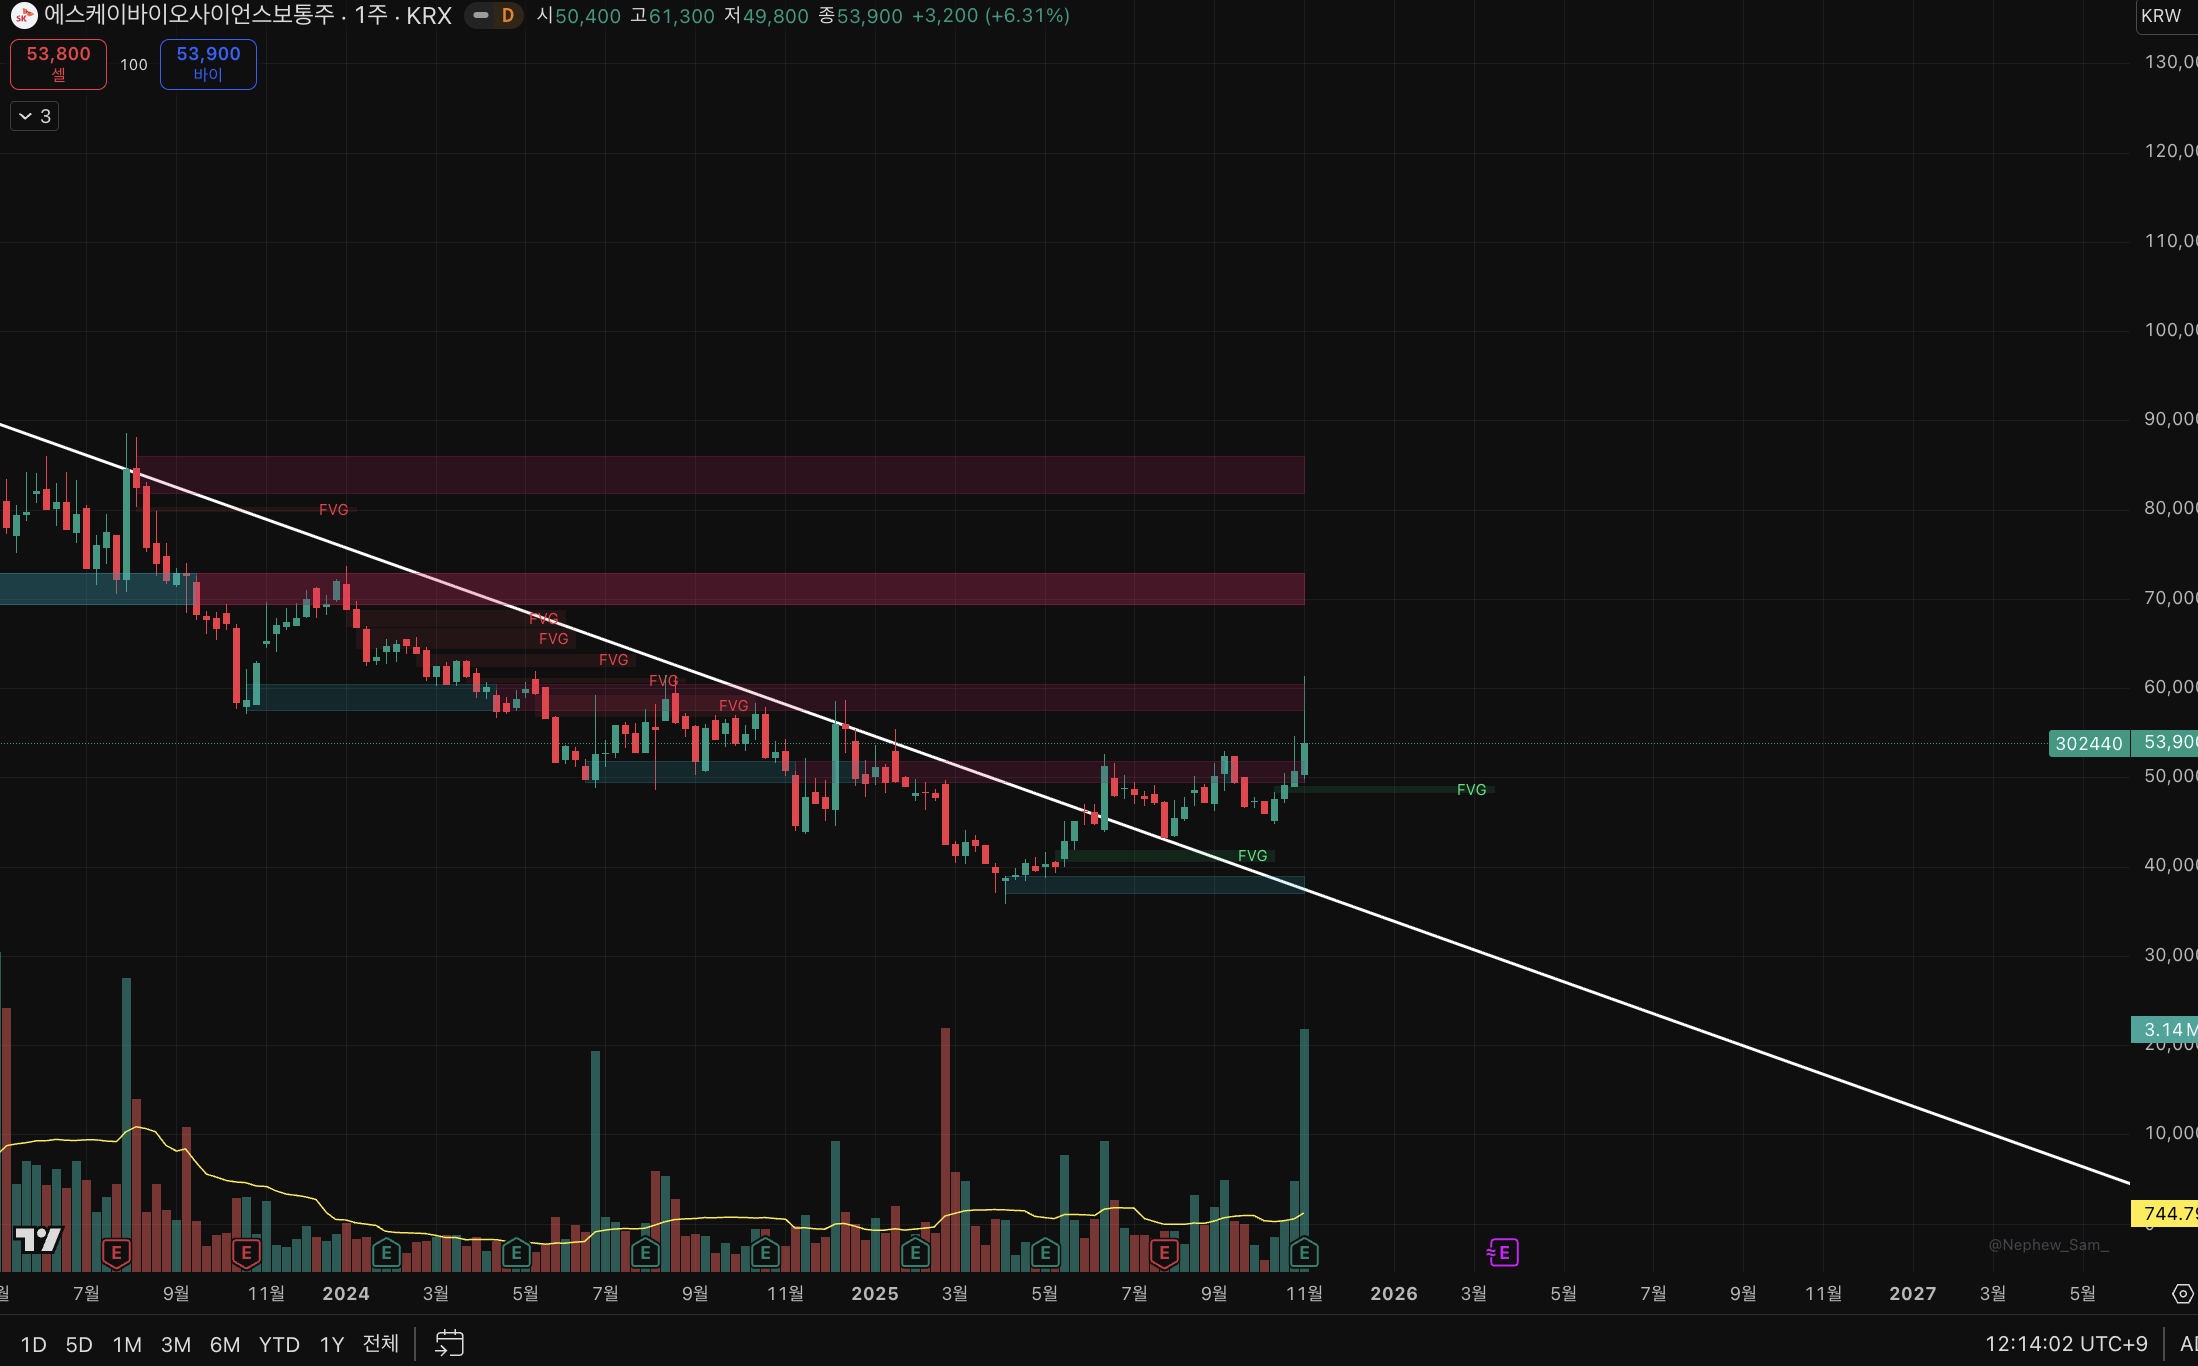Screen dimensions: 2198x1366
Task: Click the TradingView logo icon
Action: pyautogui.click(x=38, y=1240)
